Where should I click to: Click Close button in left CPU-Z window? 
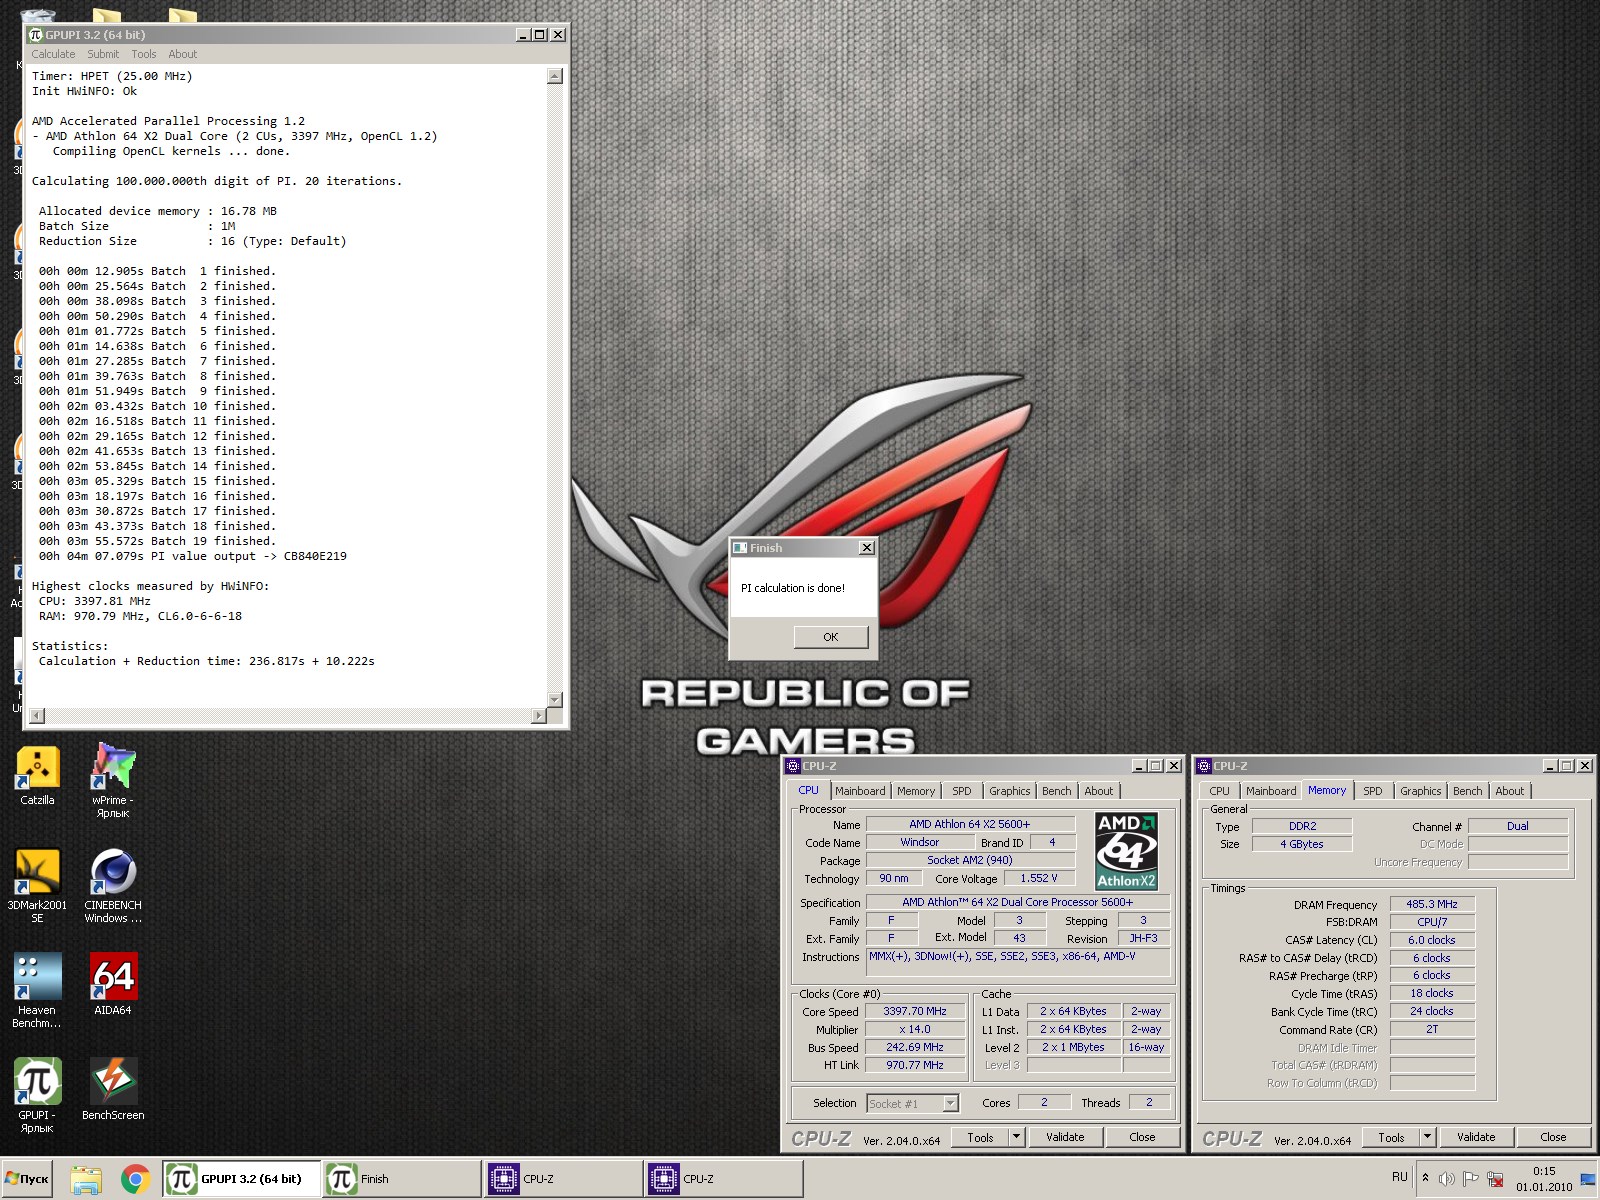coord(1142,1137)
